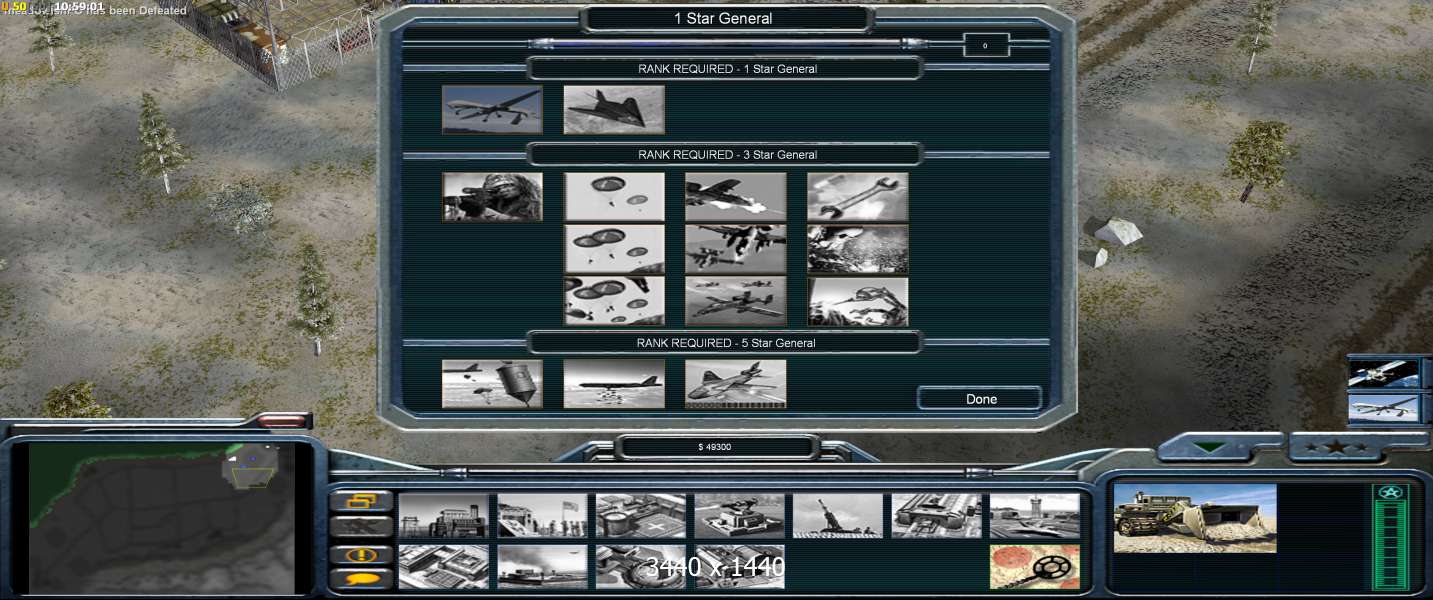Click the 10:59:01 game timer

tap(80, 6)
